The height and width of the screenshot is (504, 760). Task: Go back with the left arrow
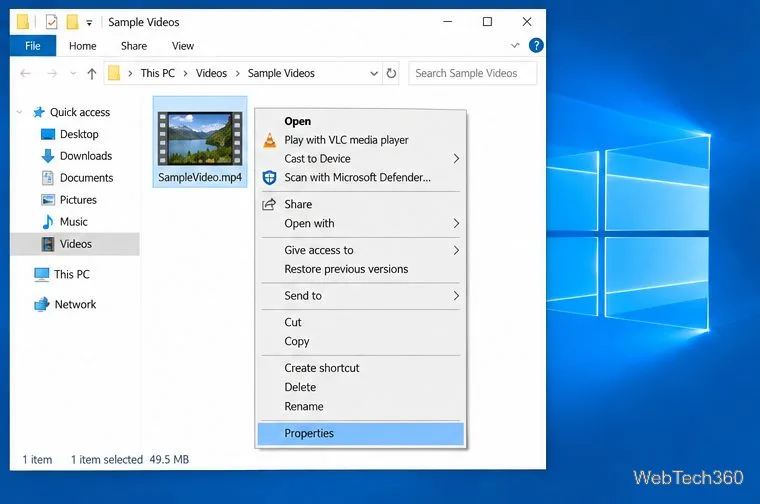(26, 73)
